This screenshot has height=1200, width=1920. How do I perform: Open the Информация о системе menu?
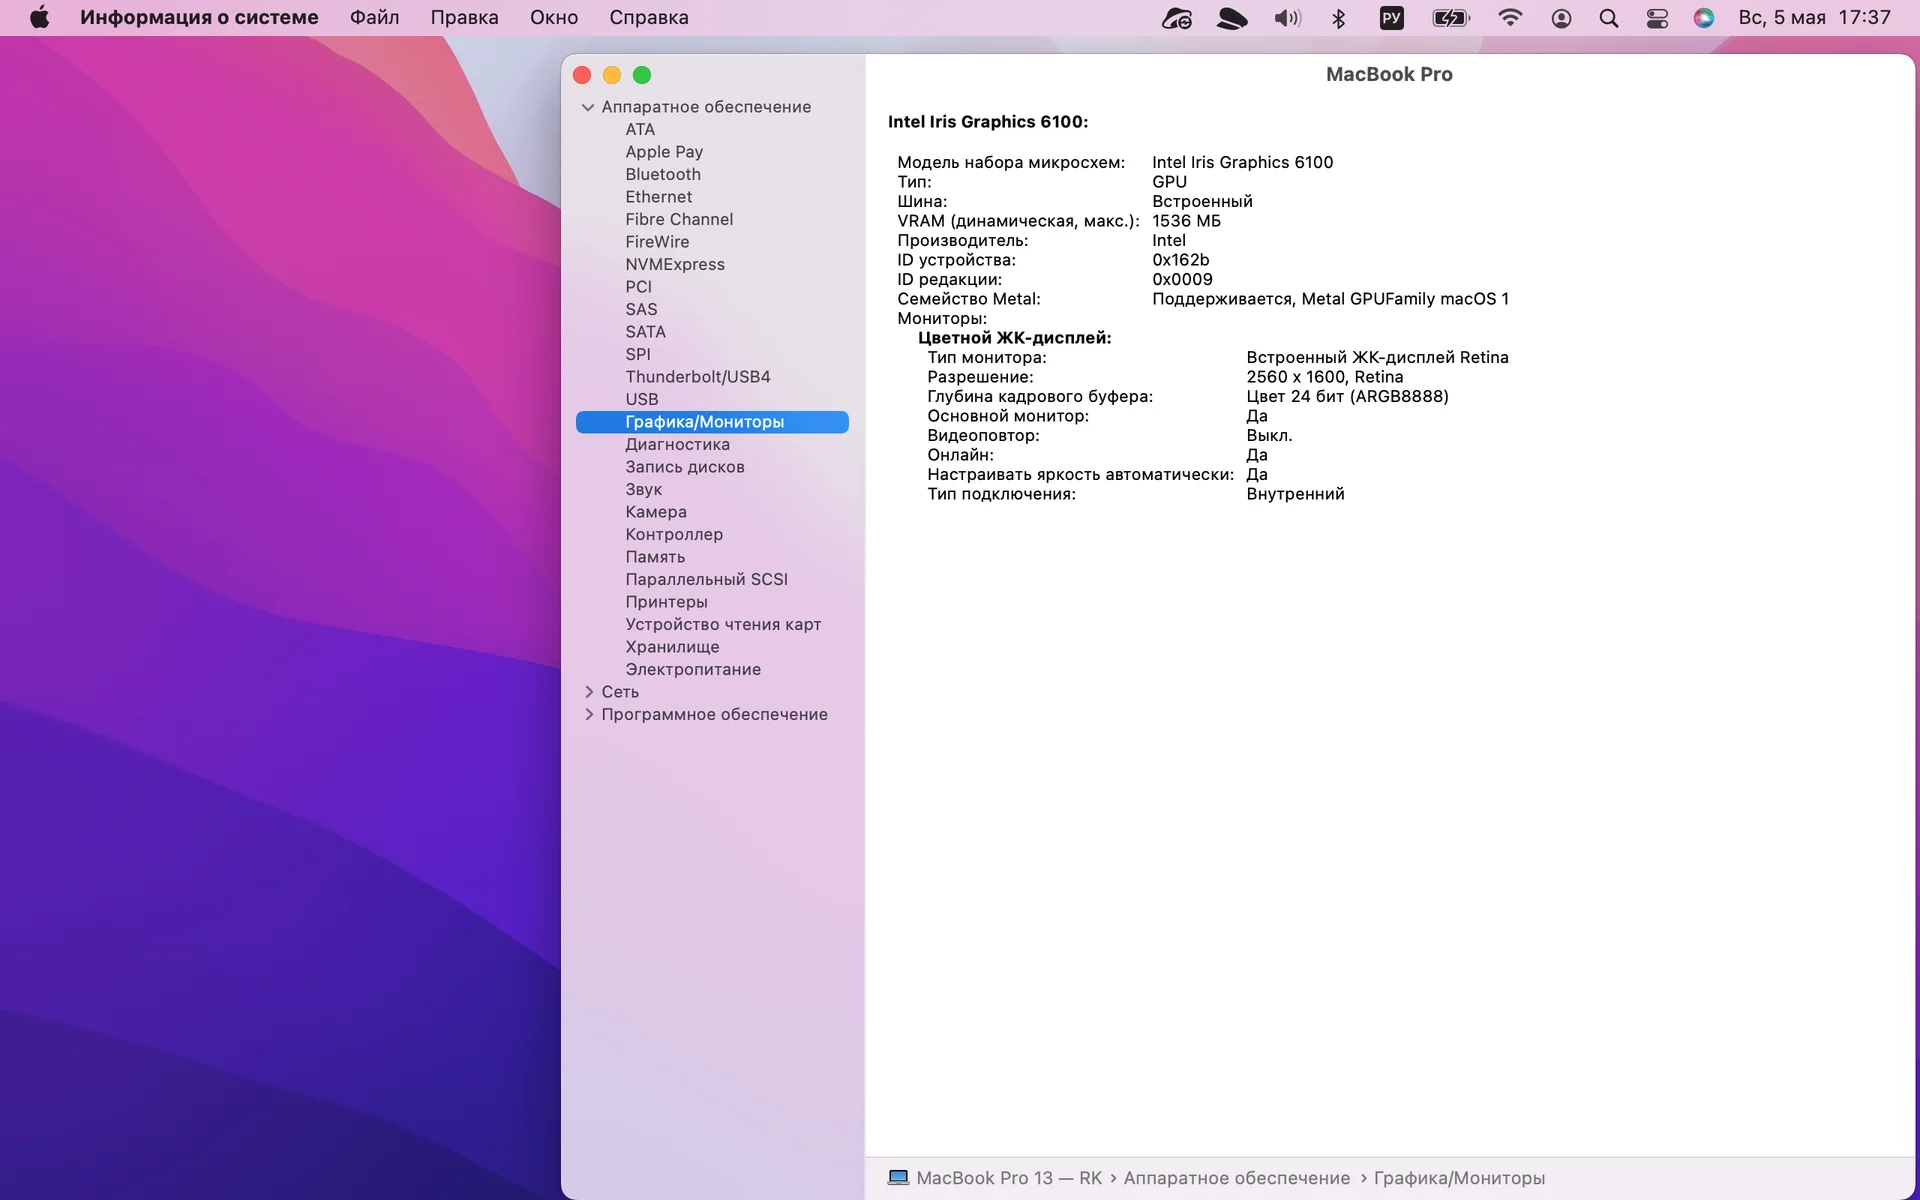199,17
